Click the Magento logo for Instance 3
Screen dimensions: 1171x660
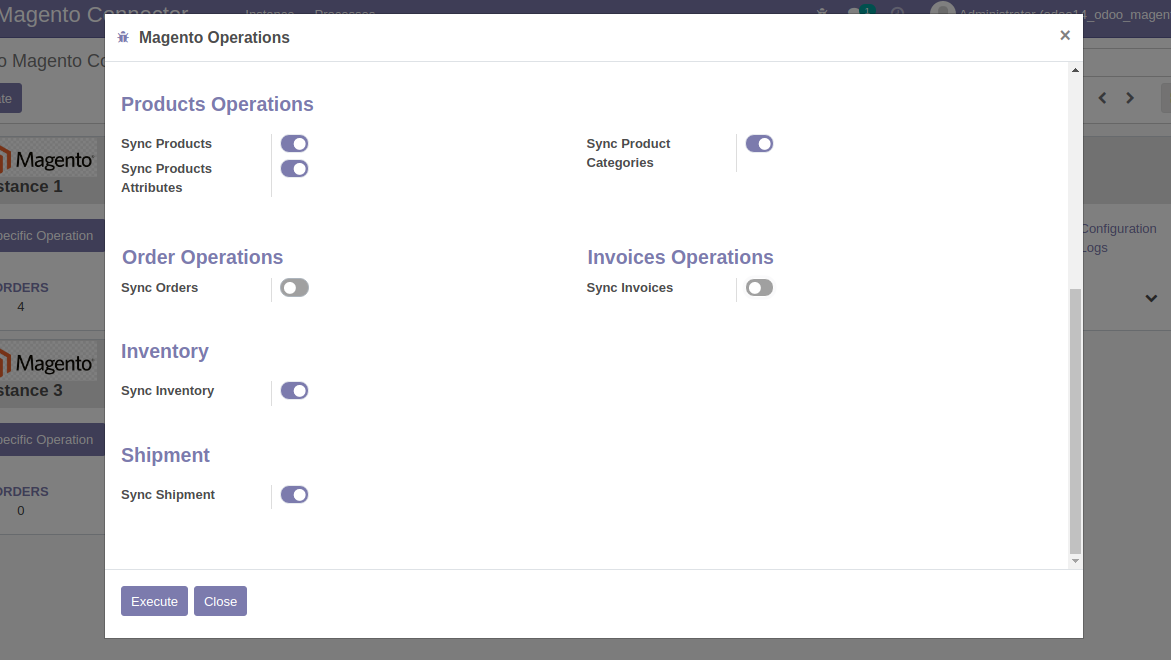[48, 362]
